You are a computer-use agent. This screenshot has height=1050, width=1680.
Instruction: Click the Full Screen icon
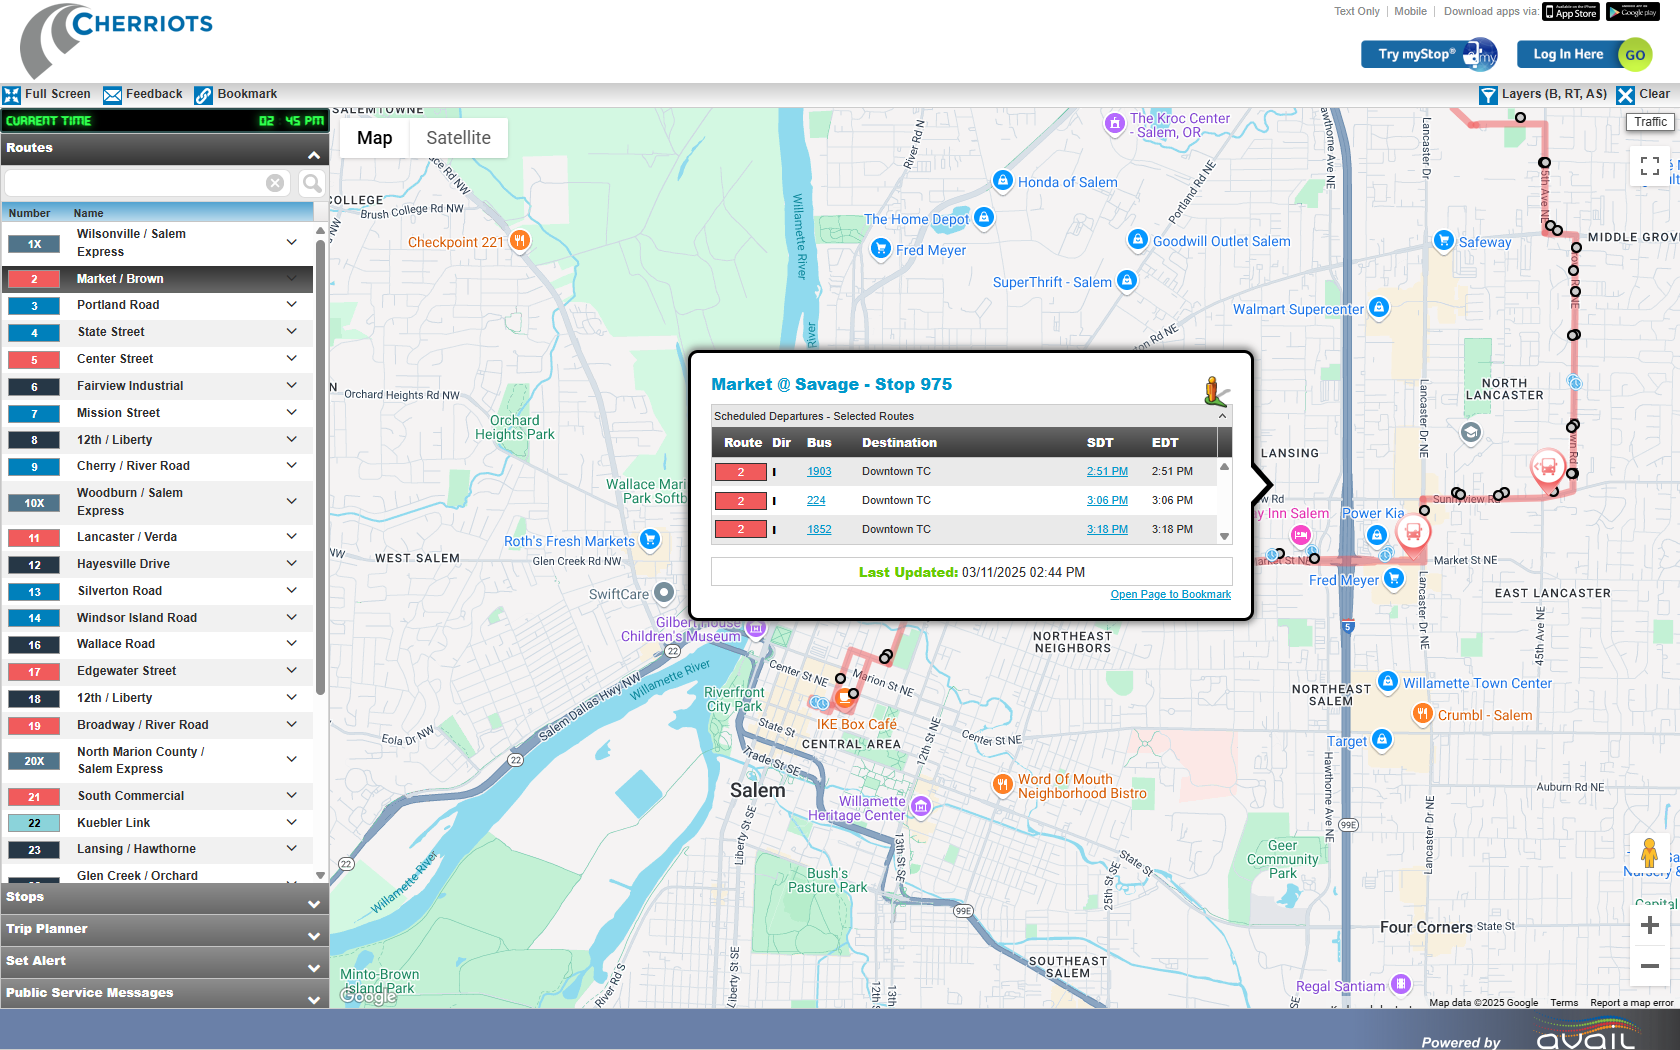(x=12, y=95)
